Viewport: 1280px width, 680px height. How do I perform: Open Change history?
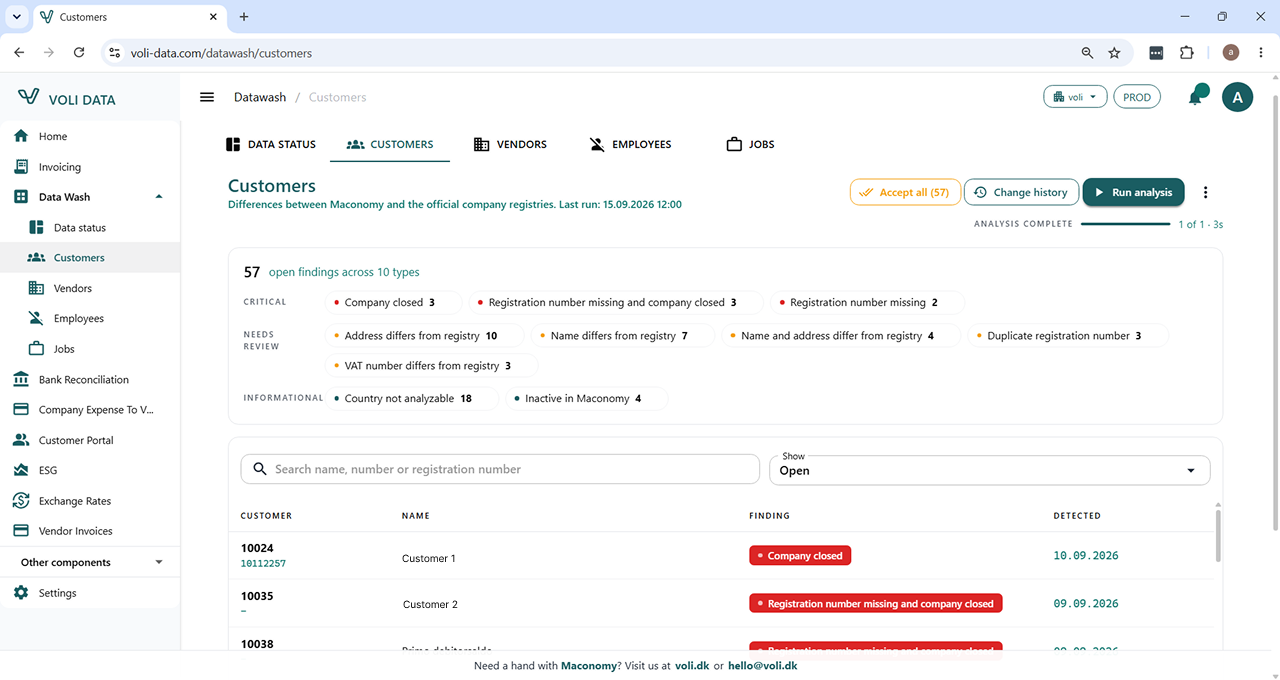coord(1021,192)
